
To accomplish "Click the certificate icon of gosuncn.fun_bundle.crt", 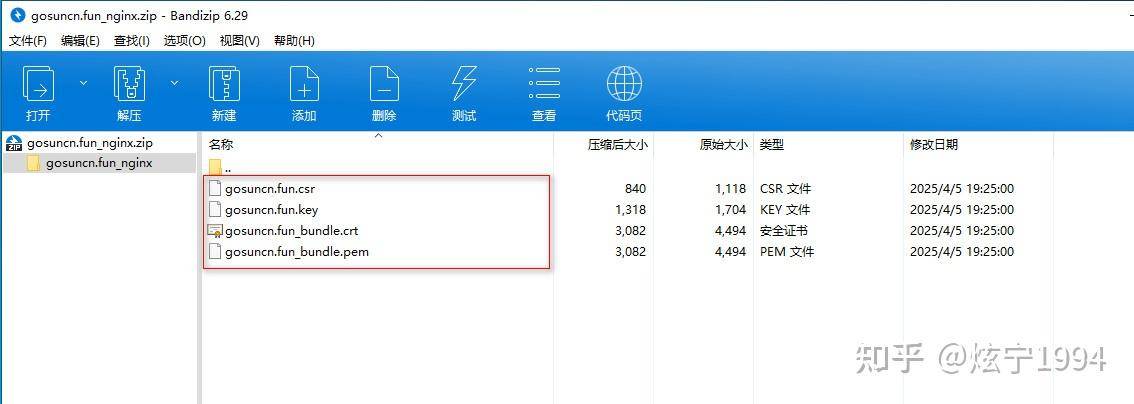I will point(215,231).
